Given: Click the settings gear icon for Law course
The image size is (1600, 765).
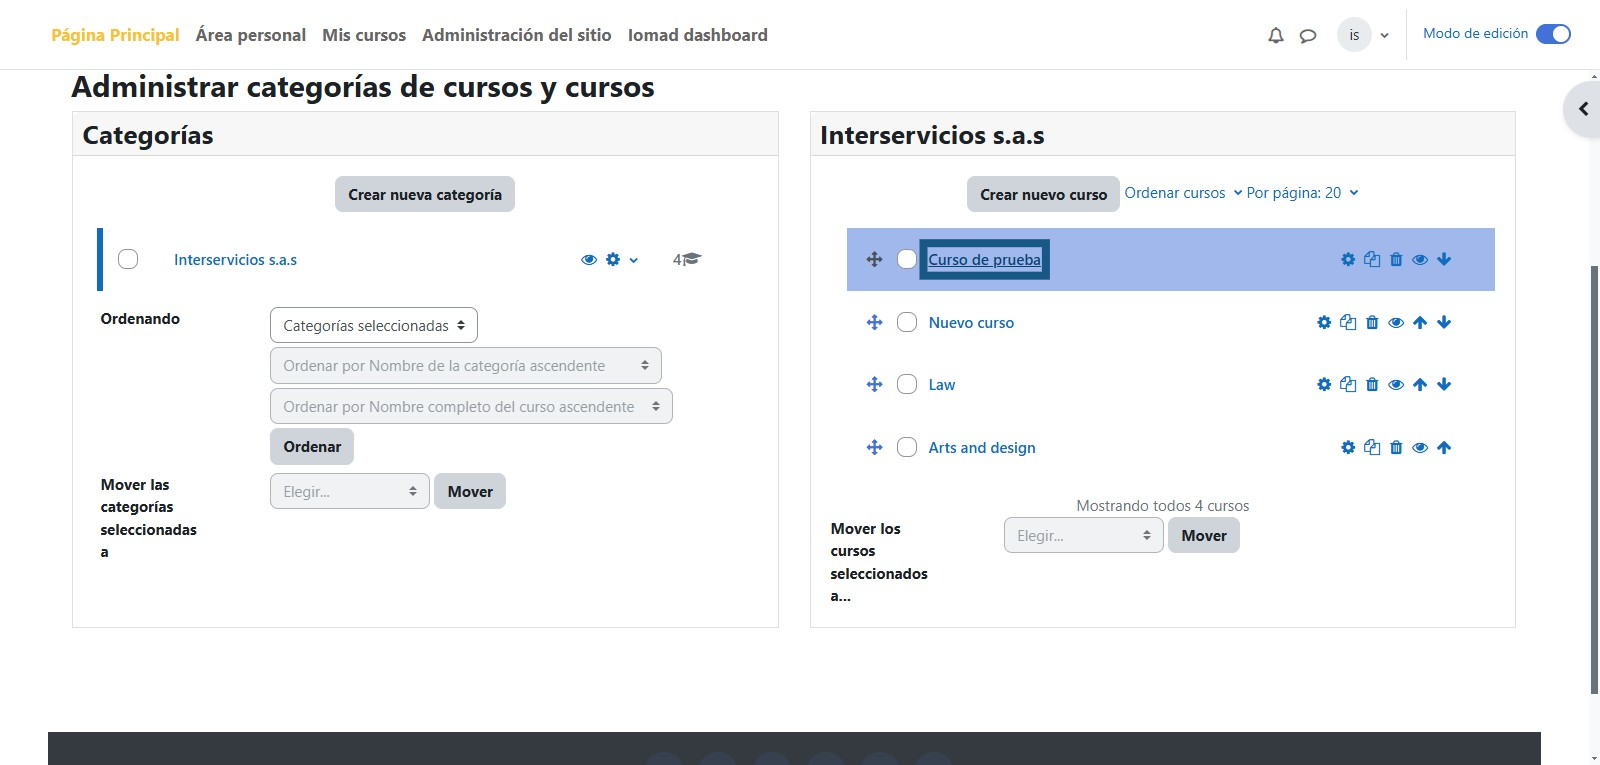Looking at the screenshot, I should (1324, 385).
